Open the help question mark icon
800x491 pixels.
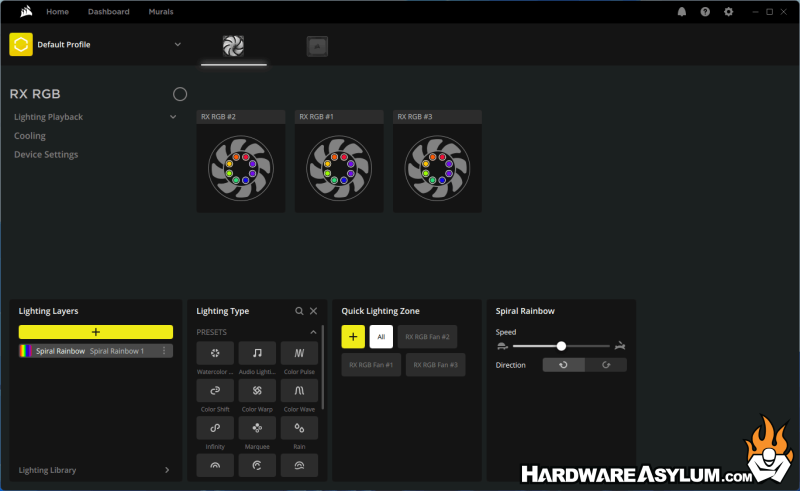[705, 12]
